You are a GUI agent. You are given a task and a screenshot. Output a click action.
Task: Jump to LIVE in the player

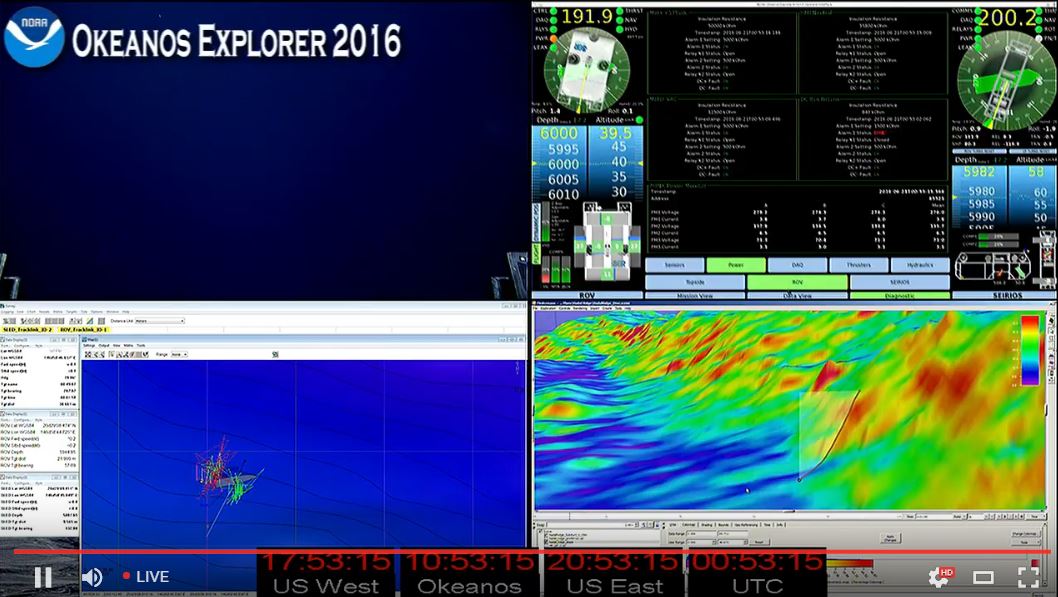(146, 577)
